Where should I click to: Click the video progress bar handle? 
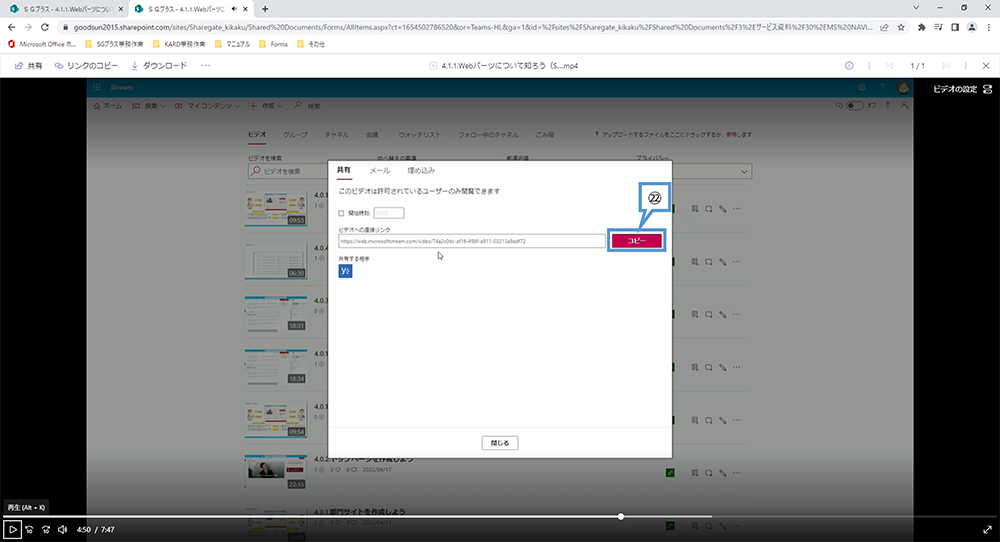[x=621, y=516]
